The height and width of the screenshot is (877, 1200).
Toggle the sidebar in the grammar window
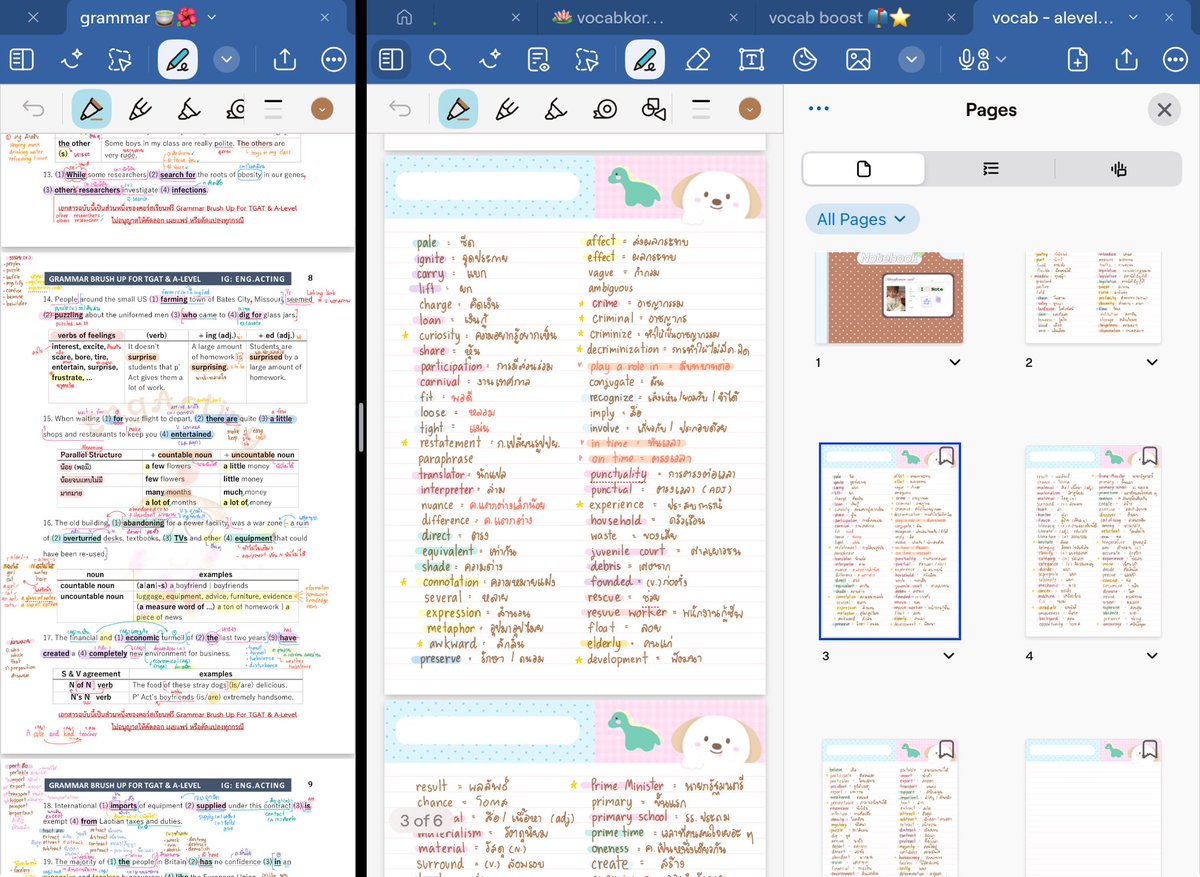click(x=22, y=60)
